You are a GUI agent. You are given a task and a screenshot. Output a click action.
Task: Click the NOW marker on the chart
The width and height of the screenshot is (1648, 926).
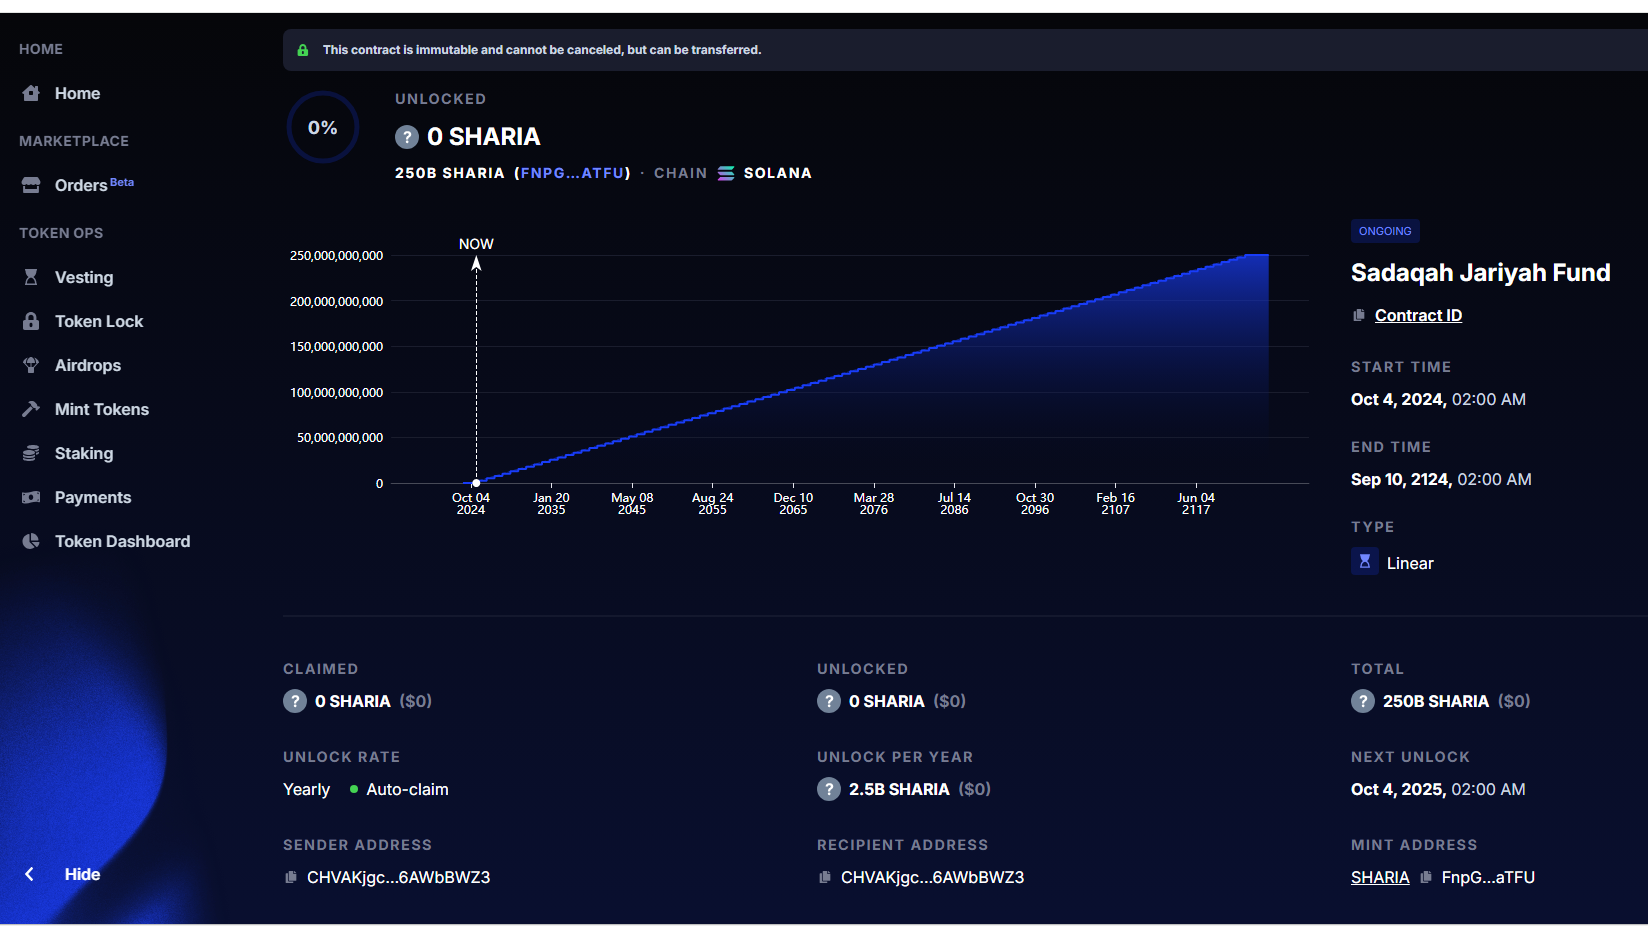pos(476,244)
